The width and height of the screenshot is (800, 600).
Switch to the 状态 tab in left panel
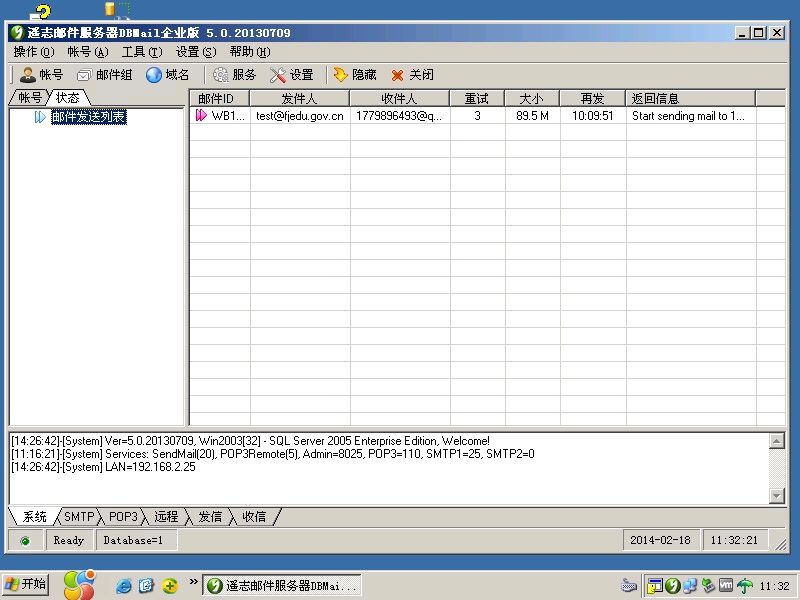click(68, 97)
